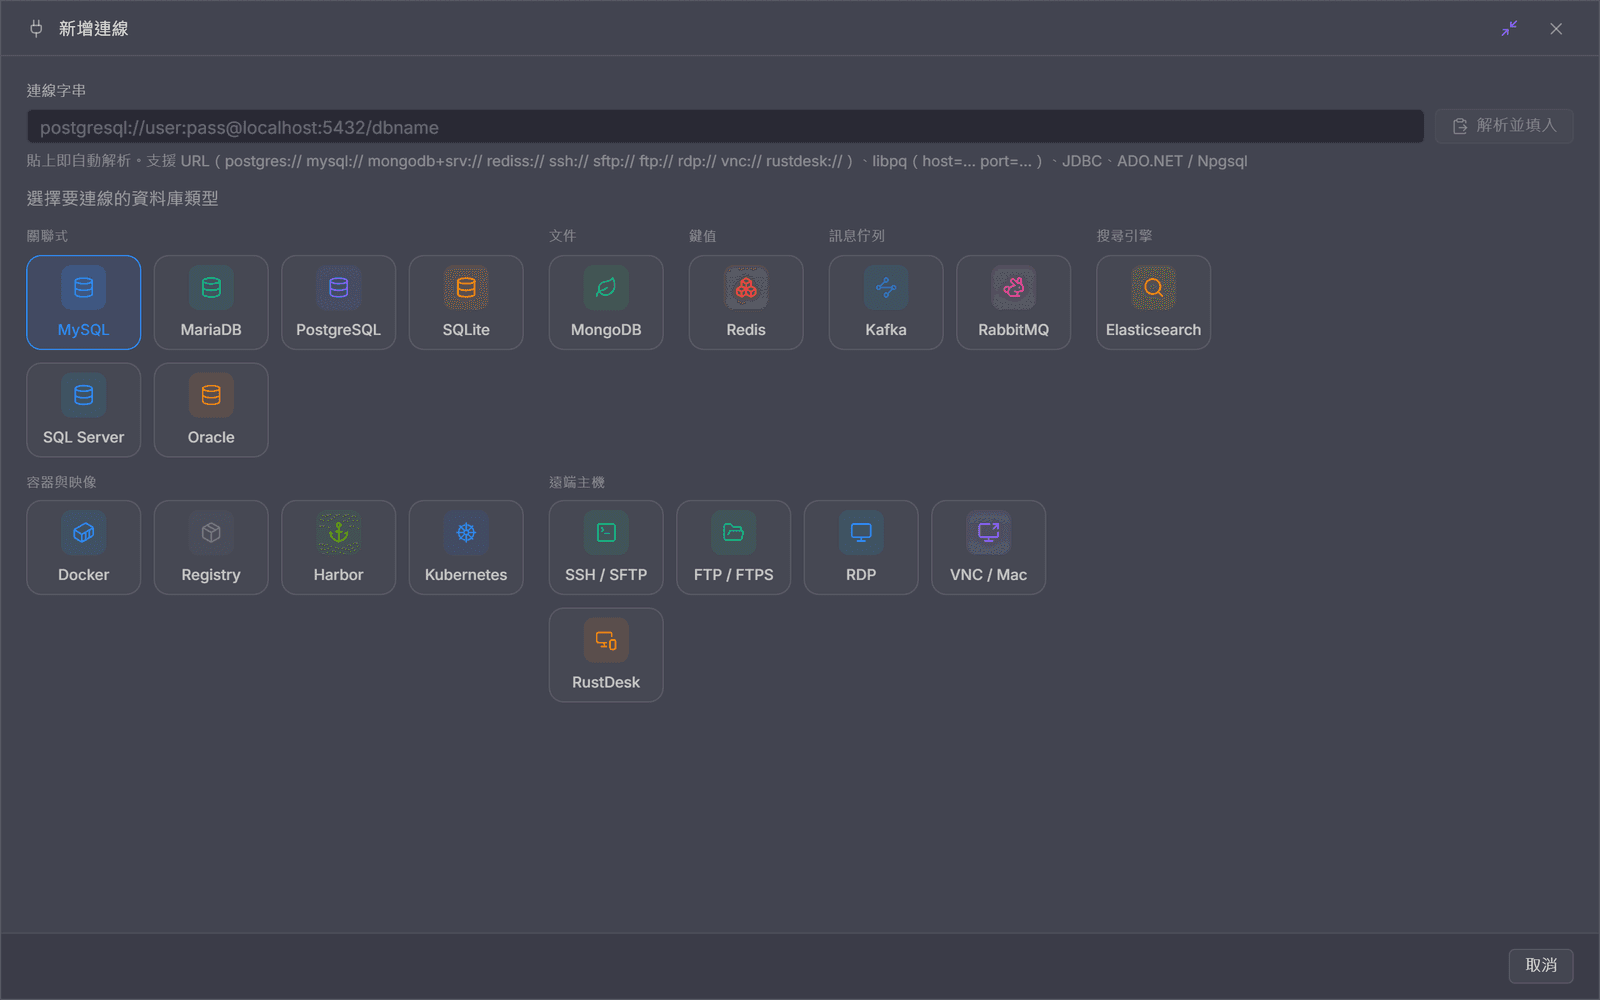Close the 新增連線 dialog
This screenshot has width=1600, height=1000.
[x=1556, y=28]
